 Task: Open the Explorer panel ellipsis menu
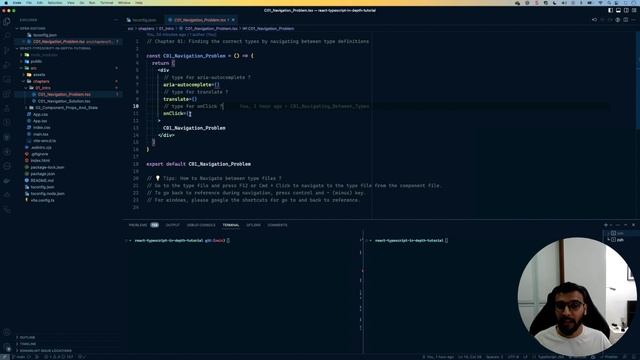pyautogui.click(x=116, y=20)
